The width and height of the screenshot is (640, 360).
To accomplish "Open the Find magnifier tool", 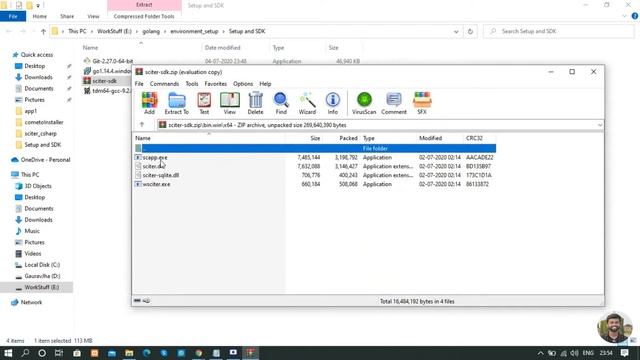I will (281, 103).
